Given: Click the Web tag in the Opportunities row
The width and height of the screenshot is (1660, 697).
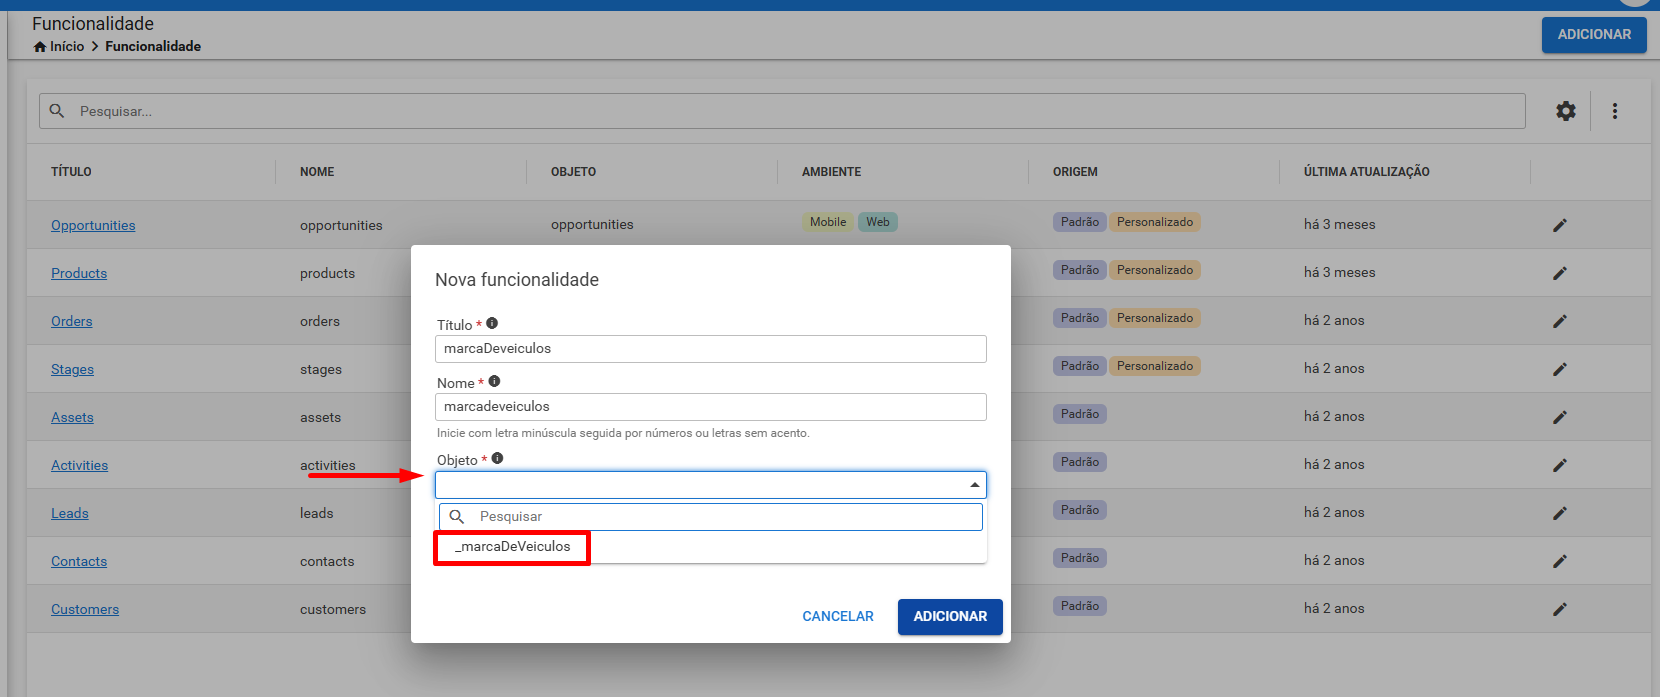Looking at the screenshot, I should click(x=878, y=222).
